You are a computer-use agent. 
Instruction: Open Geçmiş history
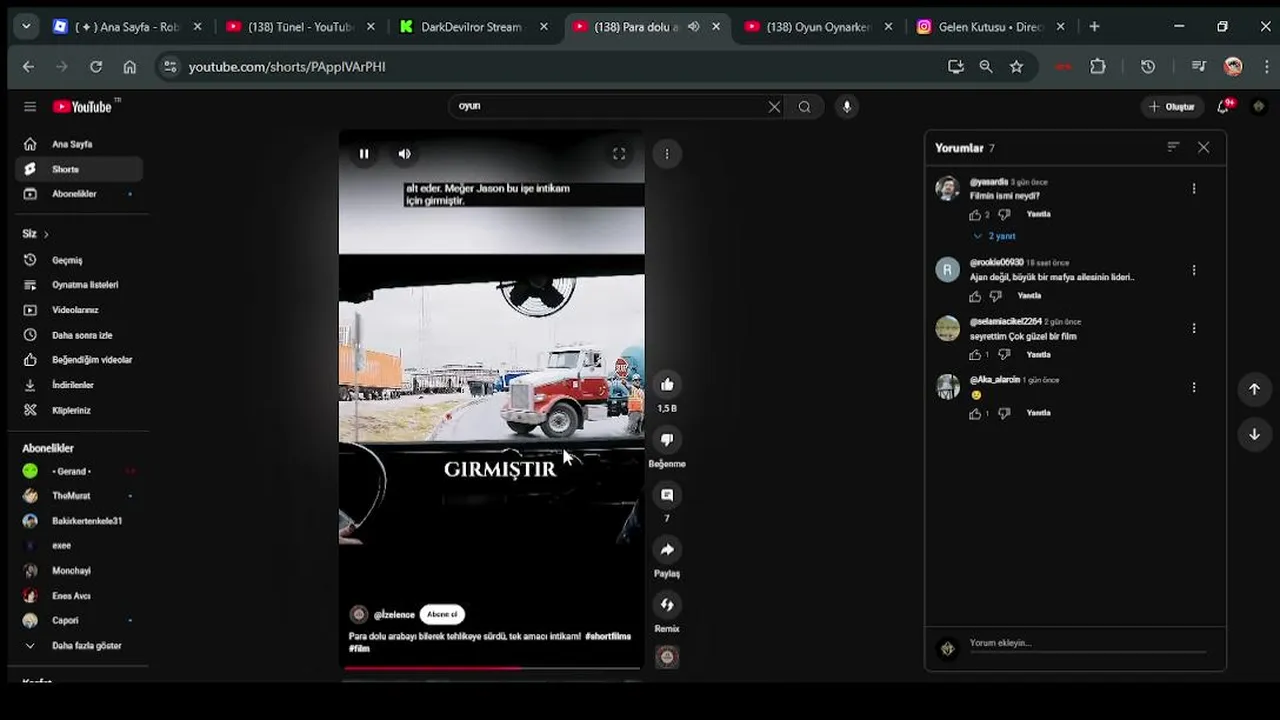click(79, 260)
